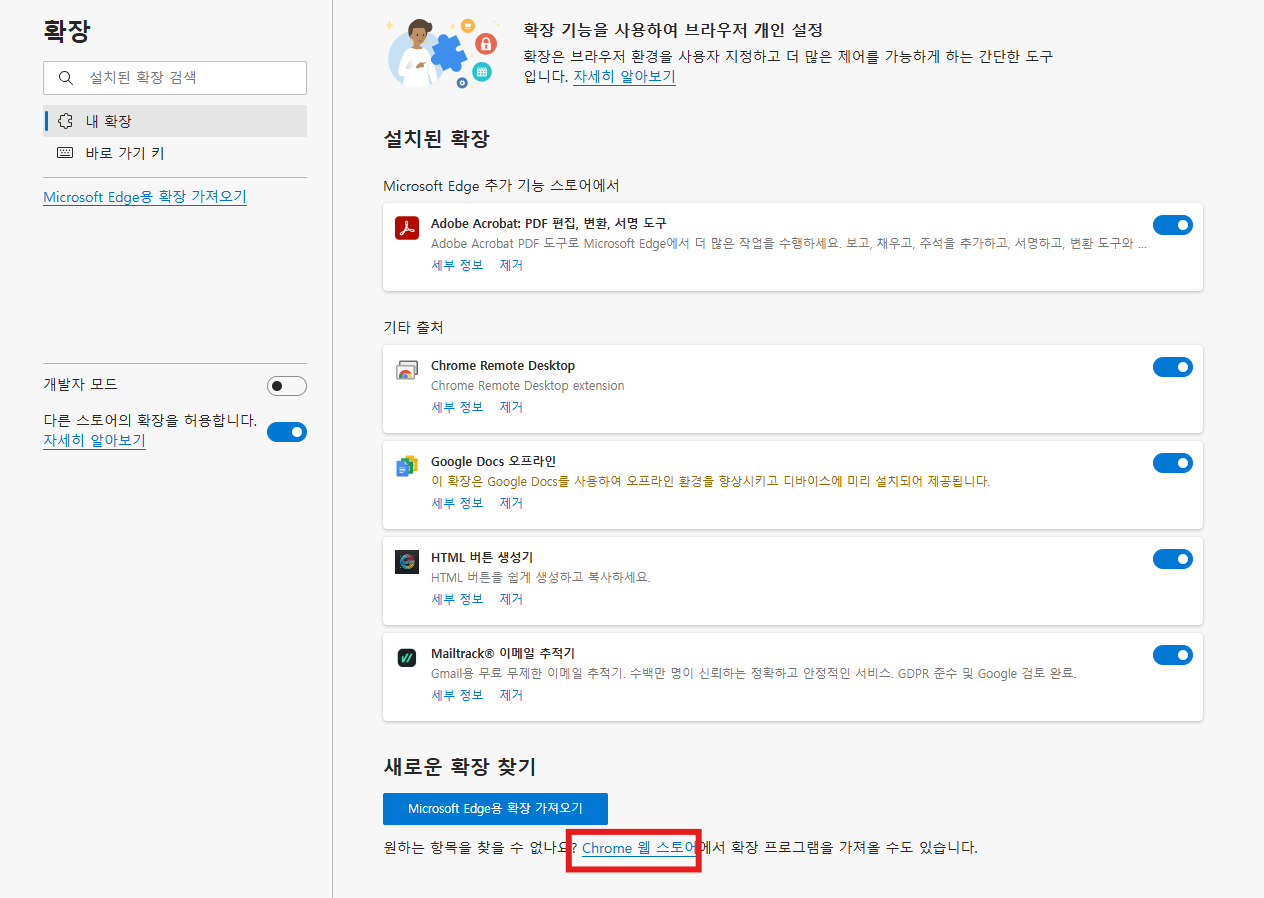Click the 기타 출처 section label
Screen dimensions: 1264x898
(x=412, y=327)
